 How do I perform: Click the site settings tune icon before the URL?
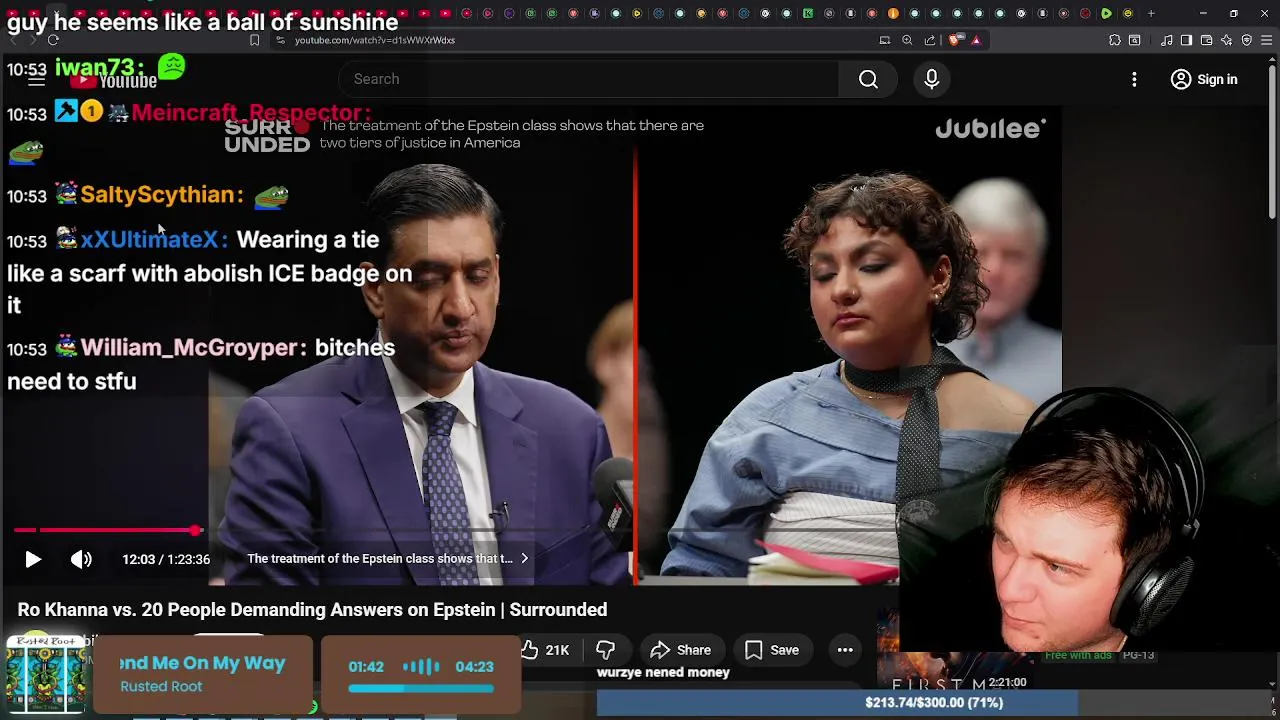(280, 40)
